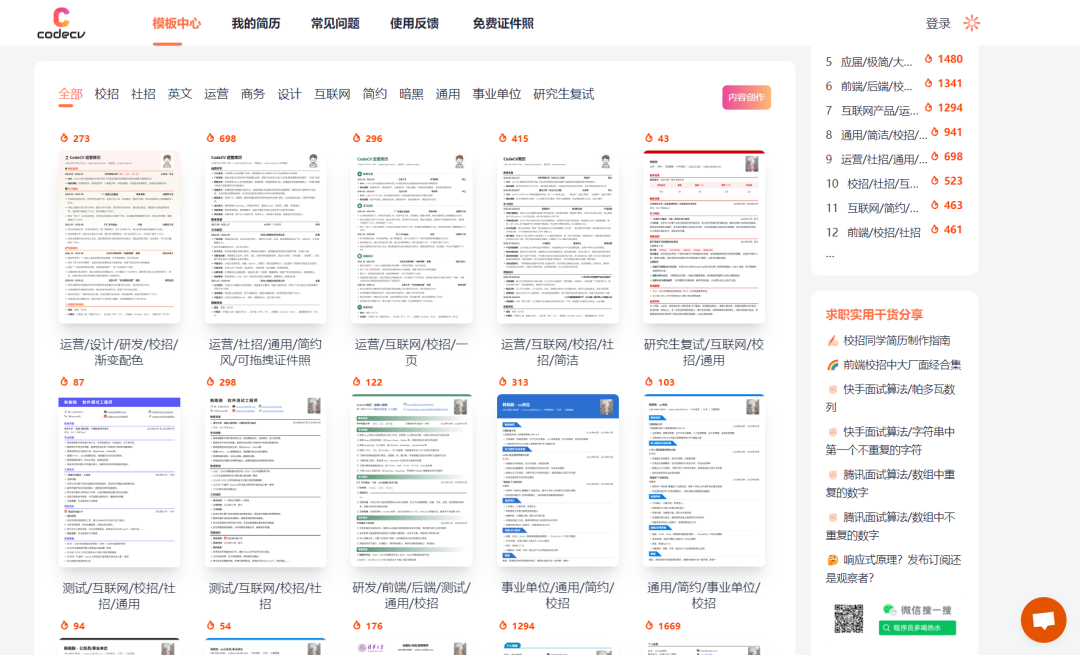The width and height of the screenshot is (1080, 655).
Task: Open 使用反馈 page
Action: coord(414,23)
